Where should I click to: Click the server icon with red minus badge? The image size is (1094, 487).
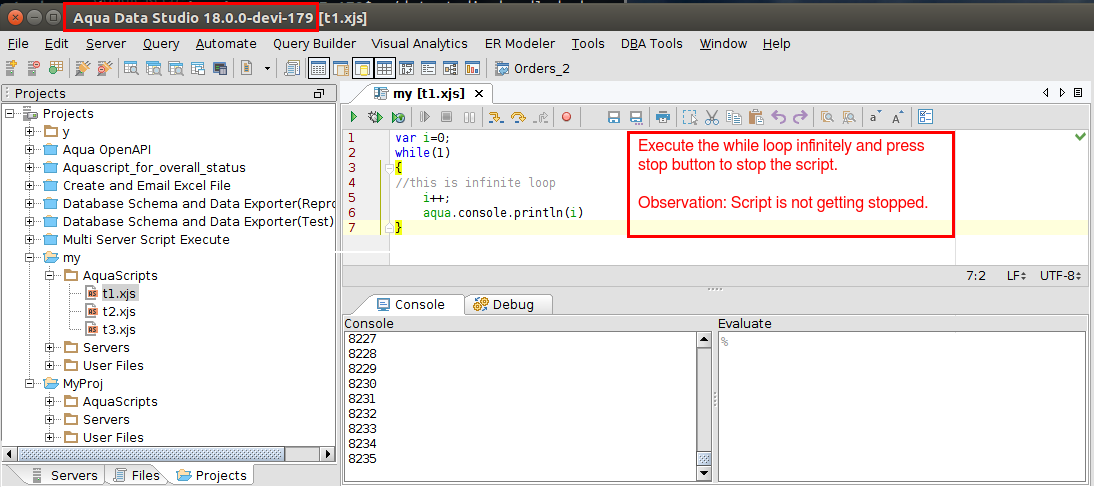pos(33,68)
